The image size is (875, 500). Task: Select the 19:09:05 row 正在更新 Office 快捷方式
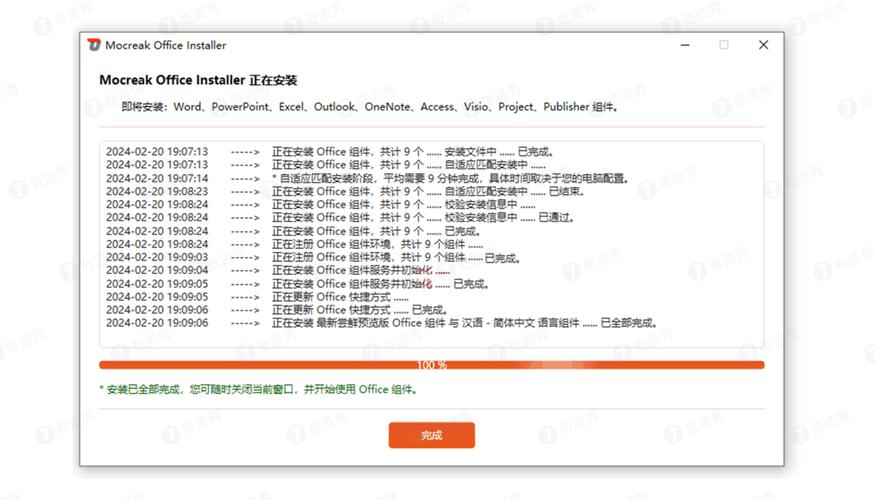(x=257, y=297)
